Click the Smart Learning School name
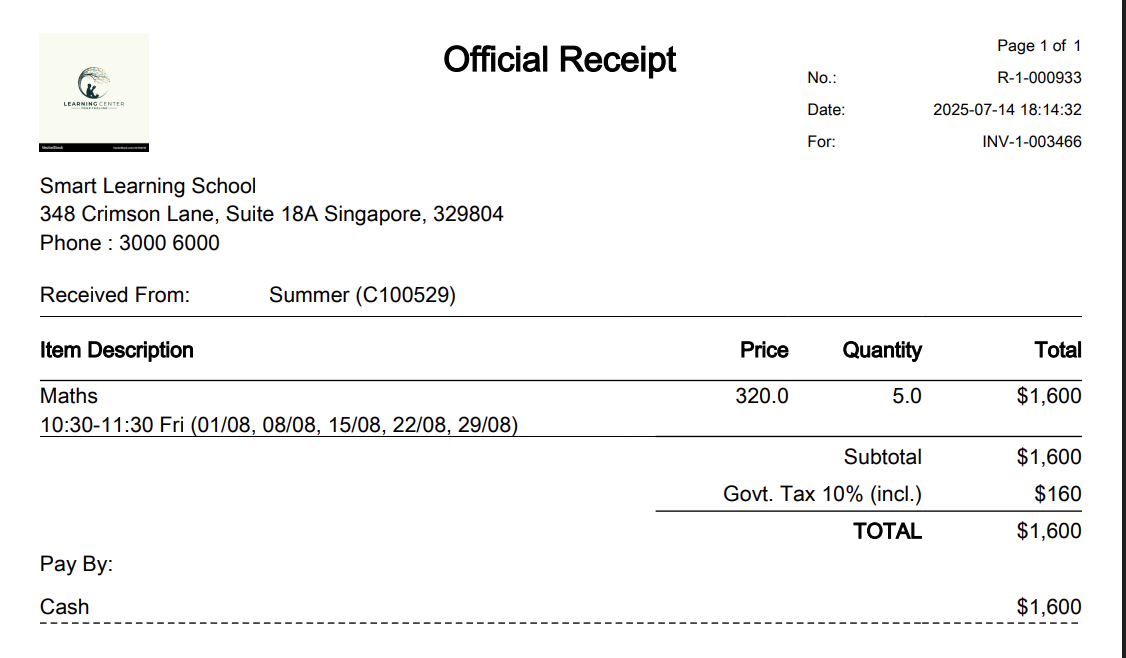Screen dimensions: 1126x658 [148, 186]
